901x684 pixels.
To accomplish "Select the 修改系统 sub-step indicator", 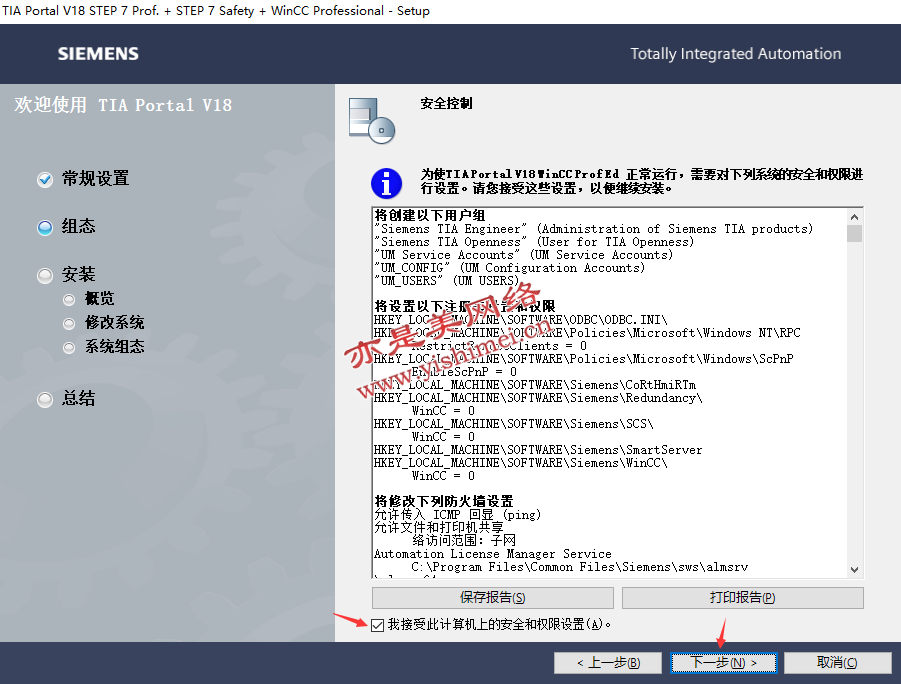I will click(69, 324).
